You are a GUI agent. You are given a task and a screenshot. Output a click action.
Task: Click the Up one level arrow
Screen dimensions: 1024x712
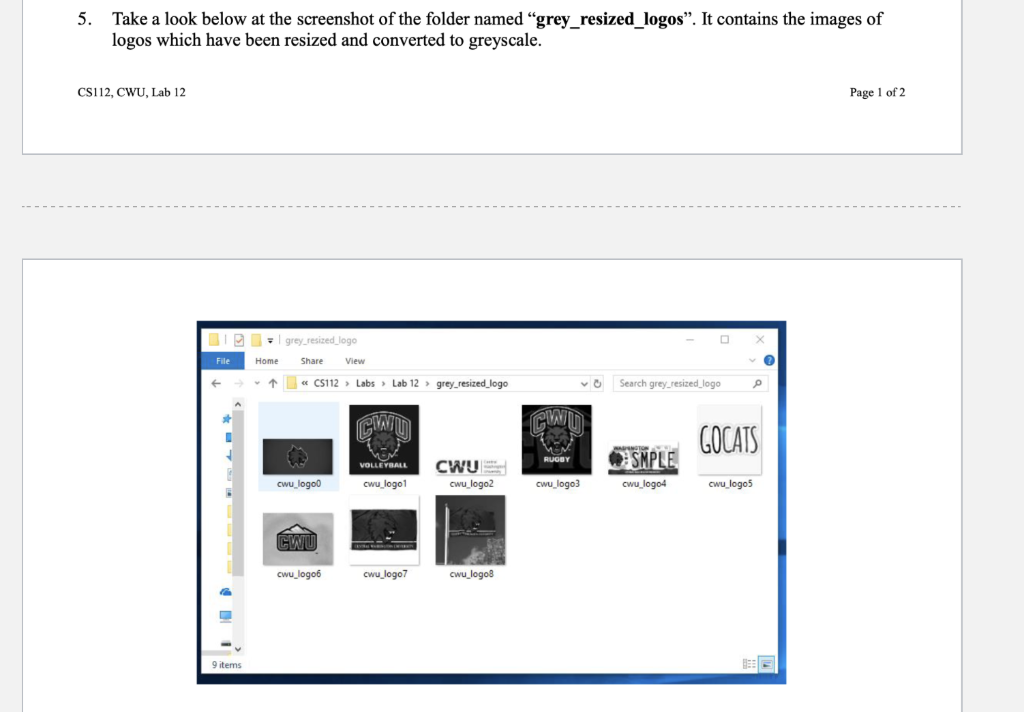pyautogui.click(x=272, y=383)
